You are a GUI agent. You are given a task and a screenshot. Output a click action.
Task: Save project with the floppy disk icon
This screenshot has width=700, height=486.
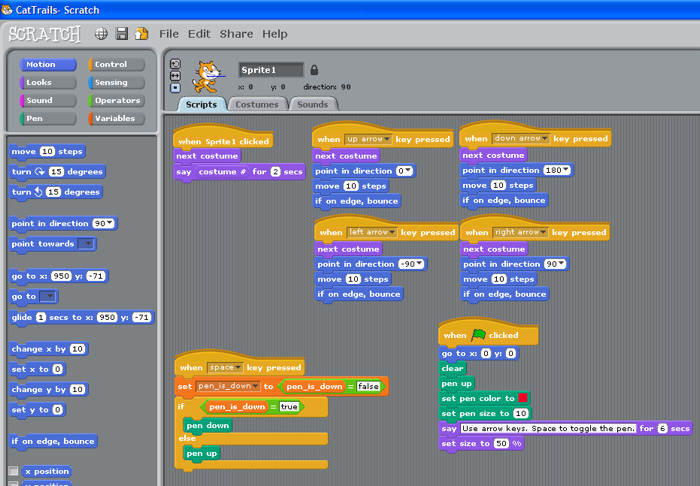(121, 34)
